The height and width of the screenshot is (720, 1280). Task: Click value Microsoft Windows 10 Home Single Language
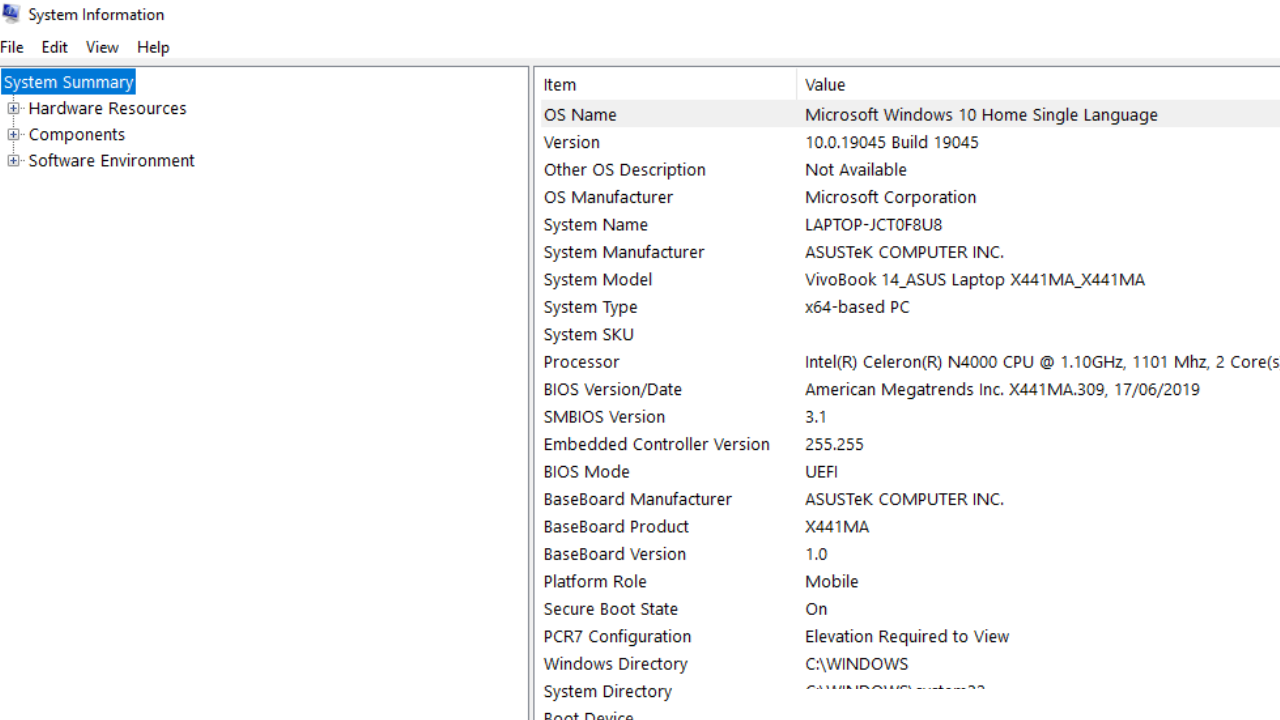pyautogui.click(x=981, y=115)
